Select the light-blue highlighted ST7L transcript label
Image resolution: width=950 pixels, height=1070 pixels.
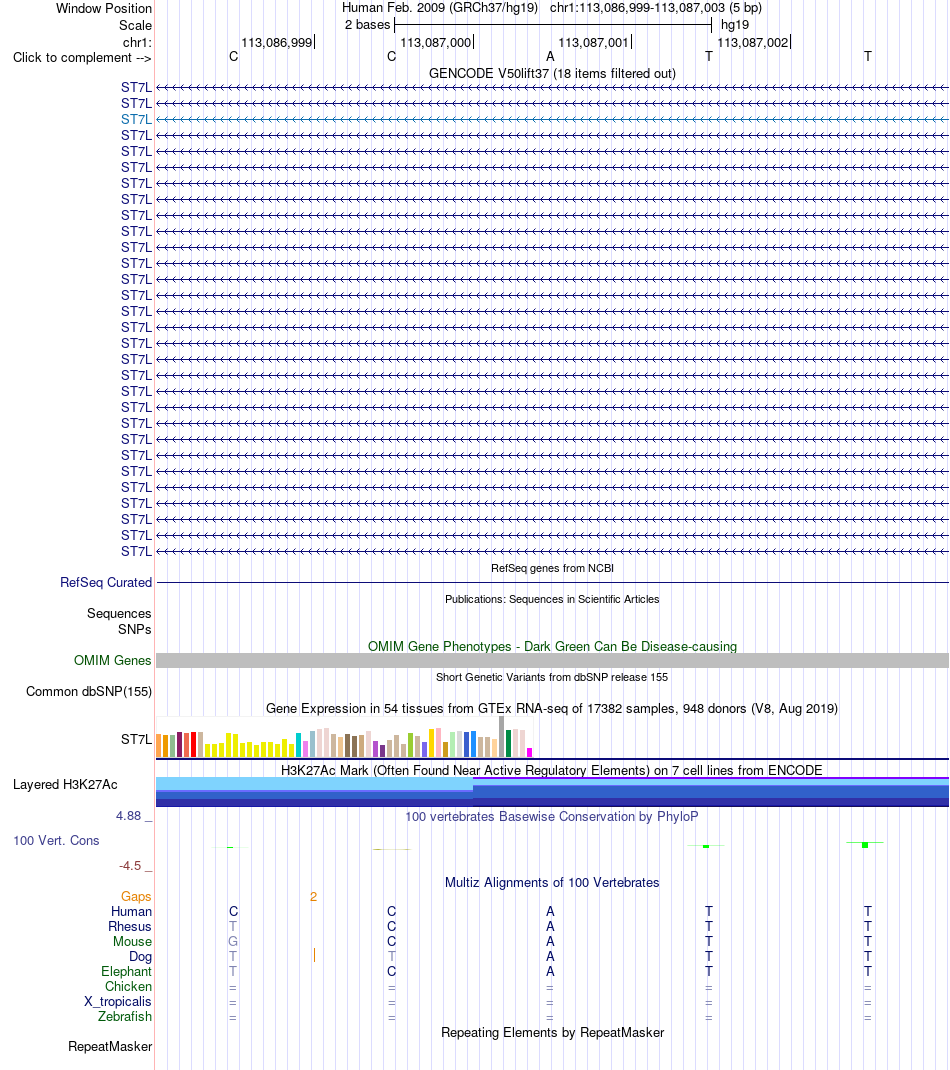click(136, 119)
